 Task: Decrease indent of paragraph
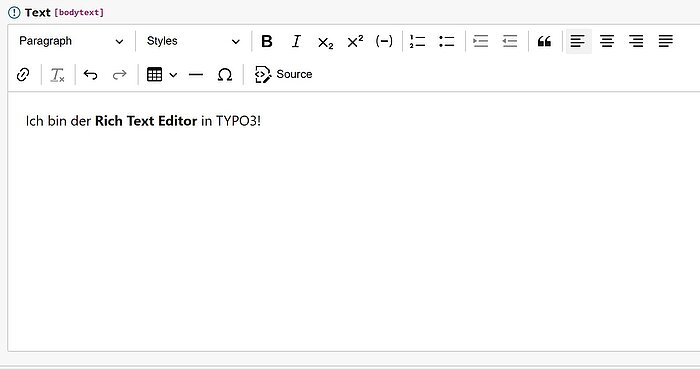click(x=509, y=41)
